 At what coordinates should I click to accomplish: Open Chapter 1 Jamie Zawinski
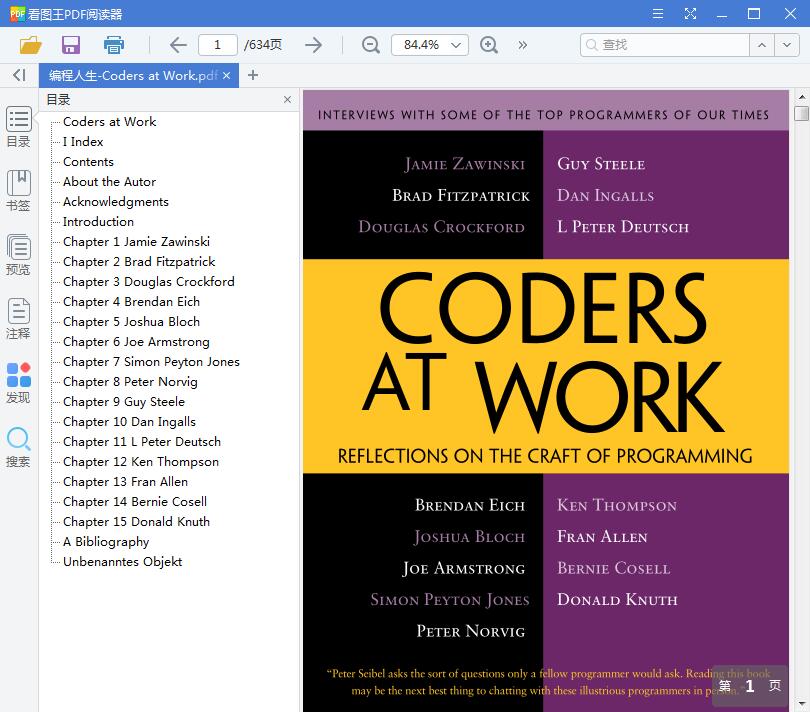136,242
